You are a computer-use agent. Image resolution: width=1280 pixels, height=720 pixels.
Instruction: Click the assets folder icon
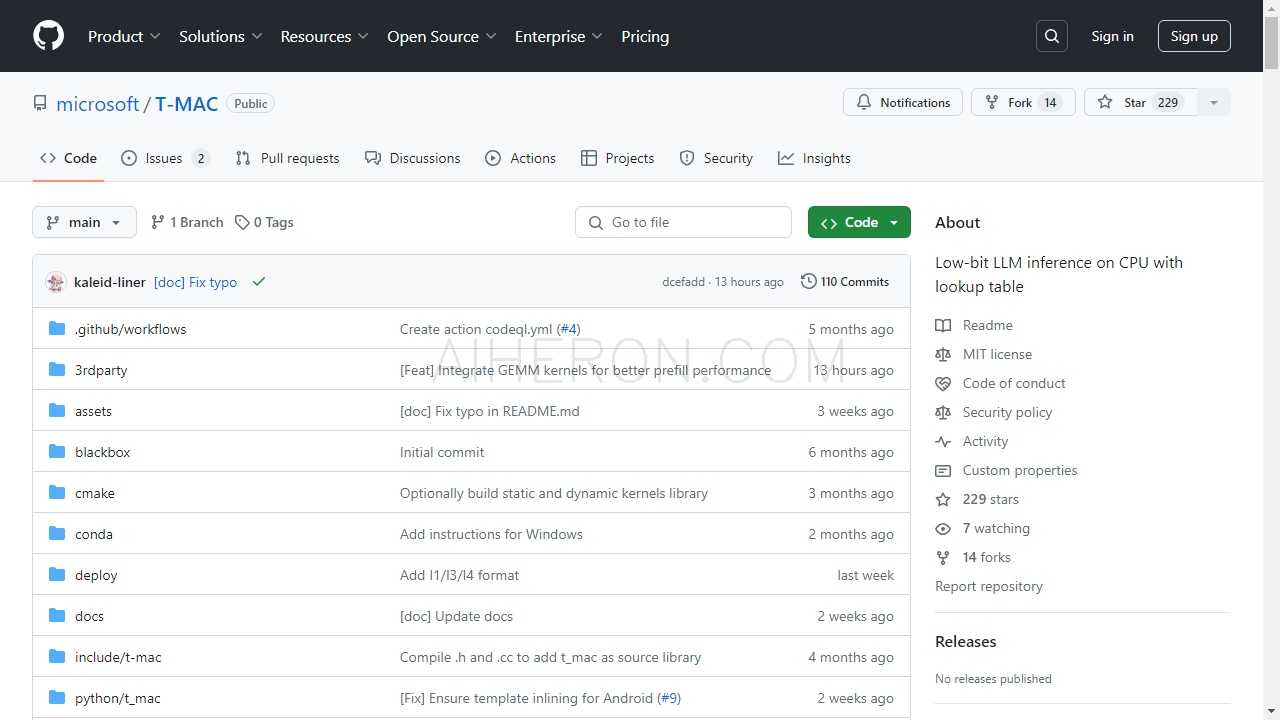[57, 411]
